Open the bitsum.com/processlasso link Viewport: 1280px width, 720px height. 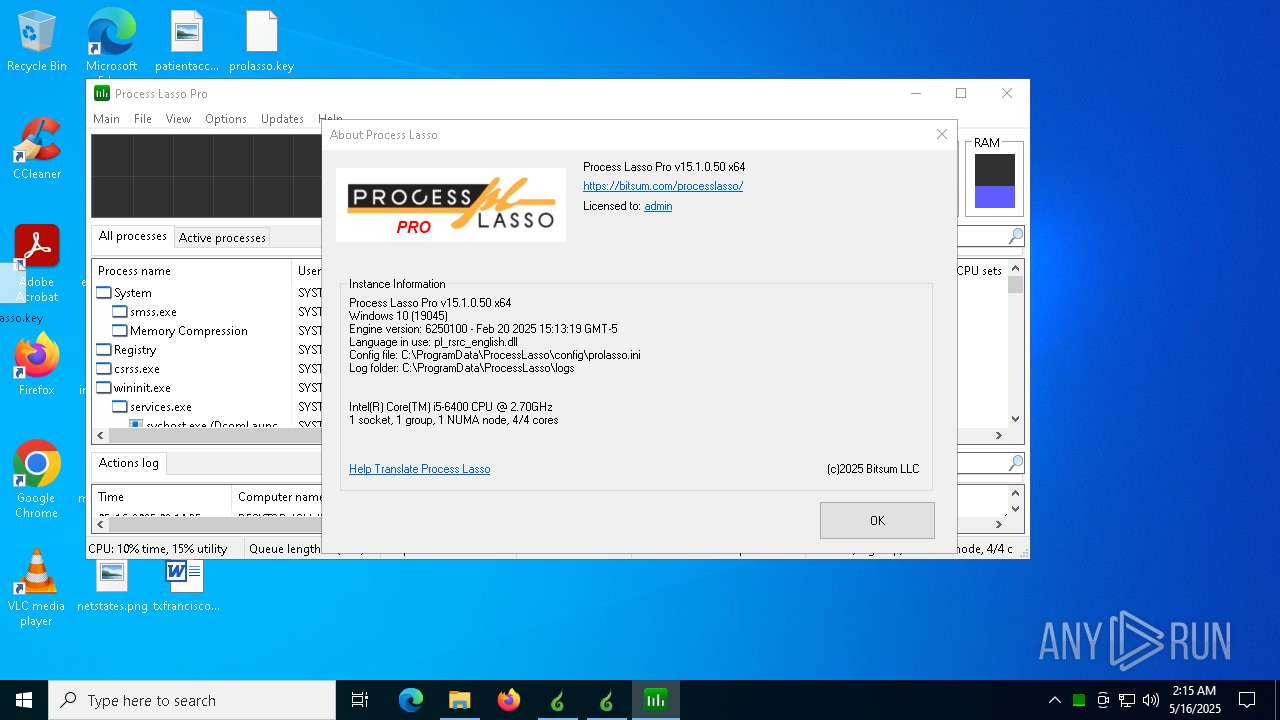pyautogui.click(x=663, y=186)
